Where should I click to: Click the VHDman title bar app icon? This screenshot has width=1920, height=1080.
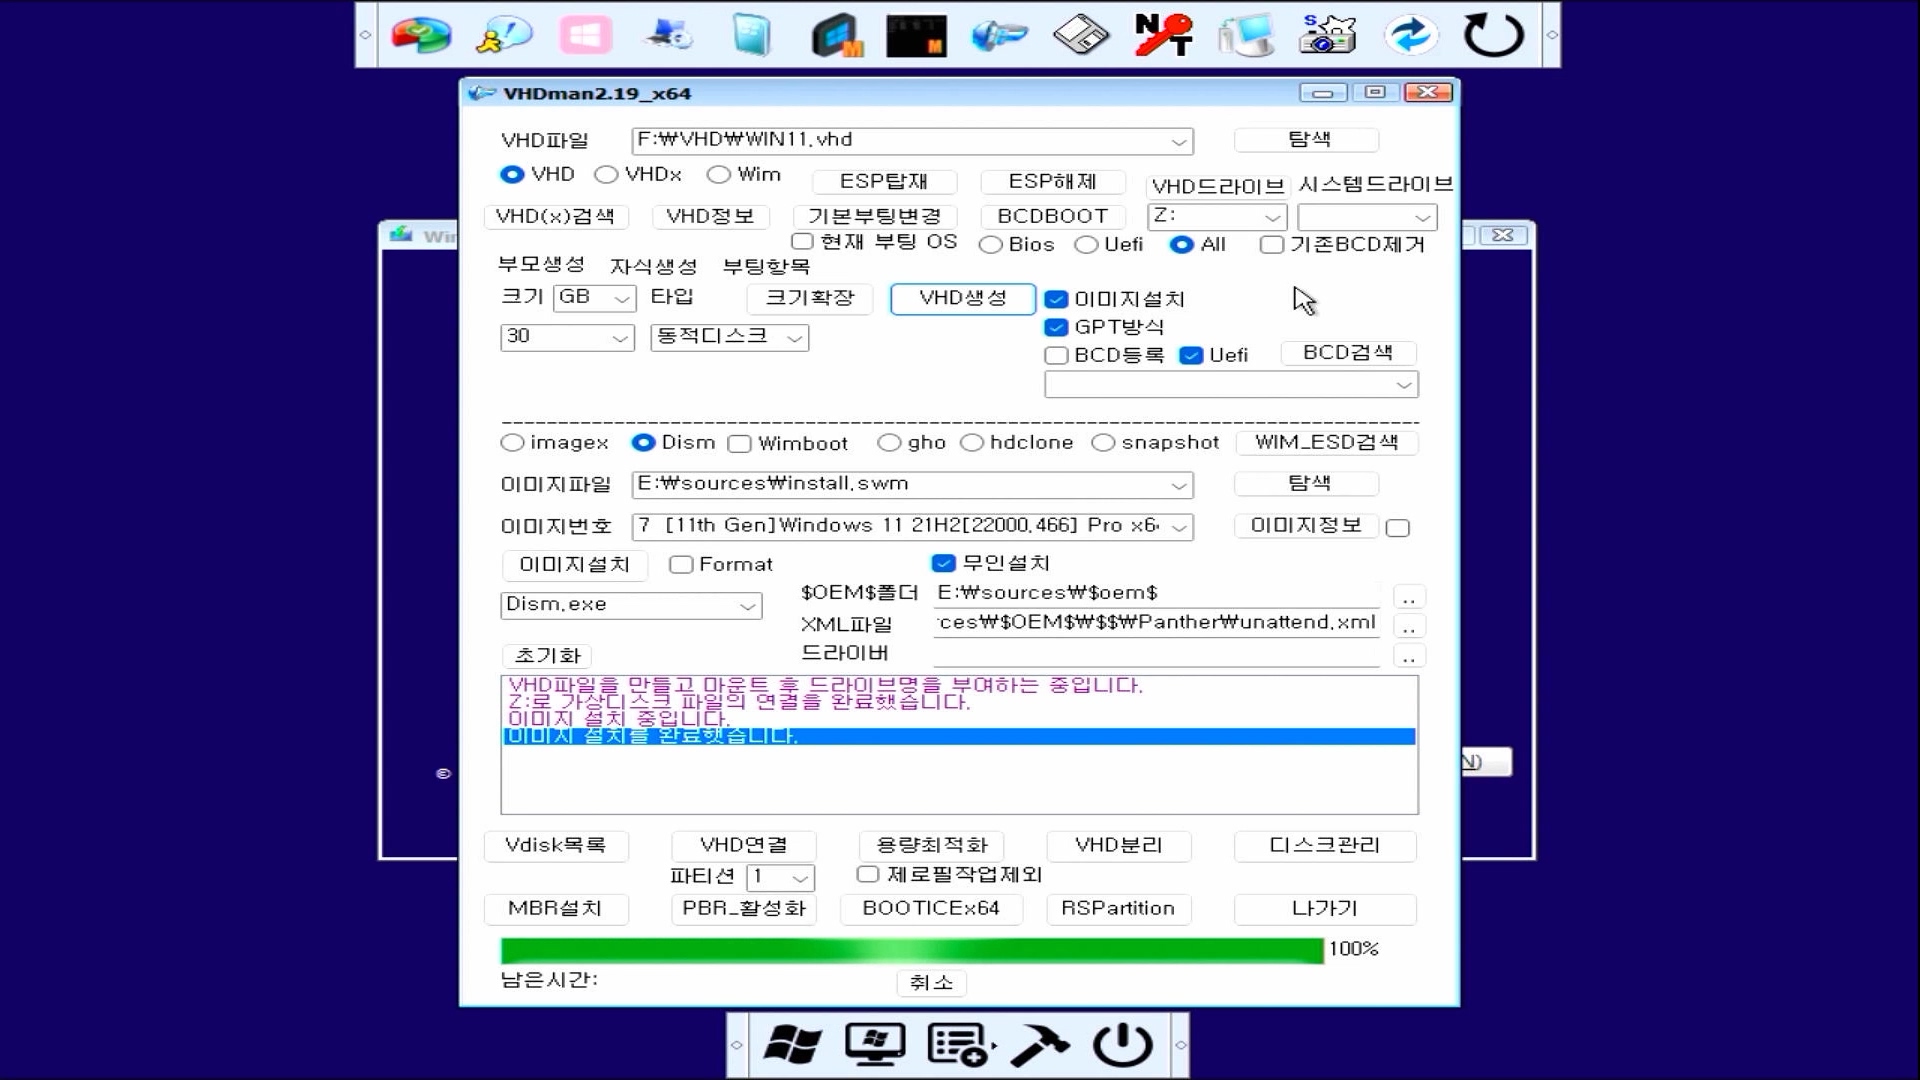click(x=482, y=93)
